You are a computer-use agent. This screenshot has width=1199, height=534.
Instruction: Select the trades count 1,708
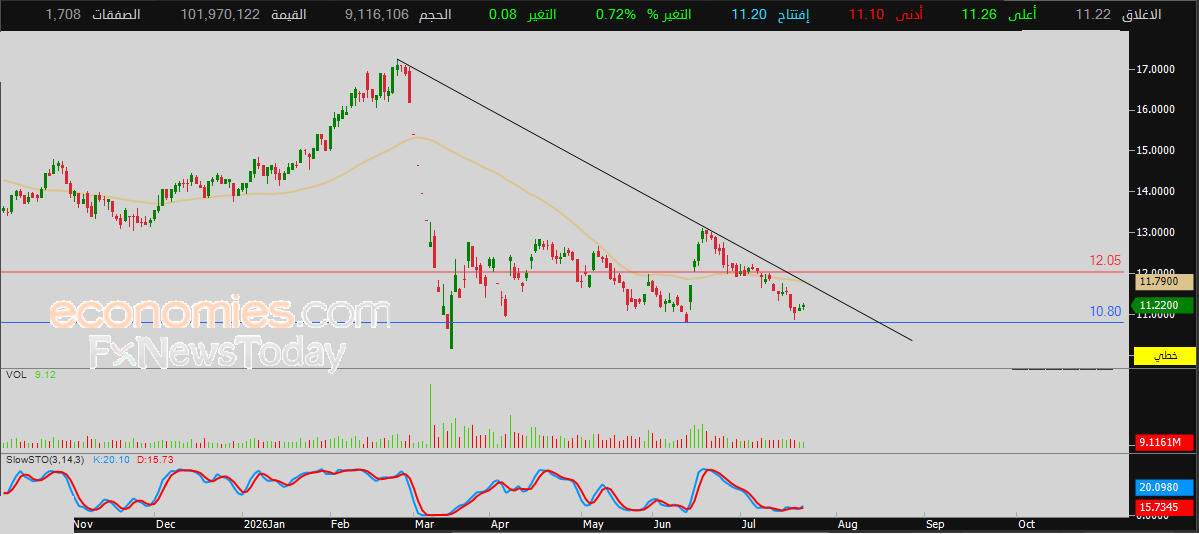[63, 15]
